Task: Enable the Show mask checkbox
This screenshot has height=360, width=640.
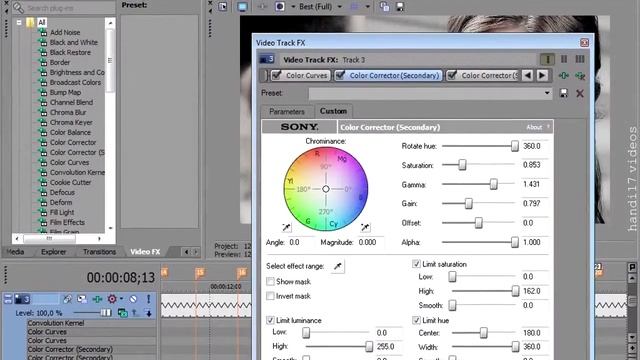Action: (270, 282)
